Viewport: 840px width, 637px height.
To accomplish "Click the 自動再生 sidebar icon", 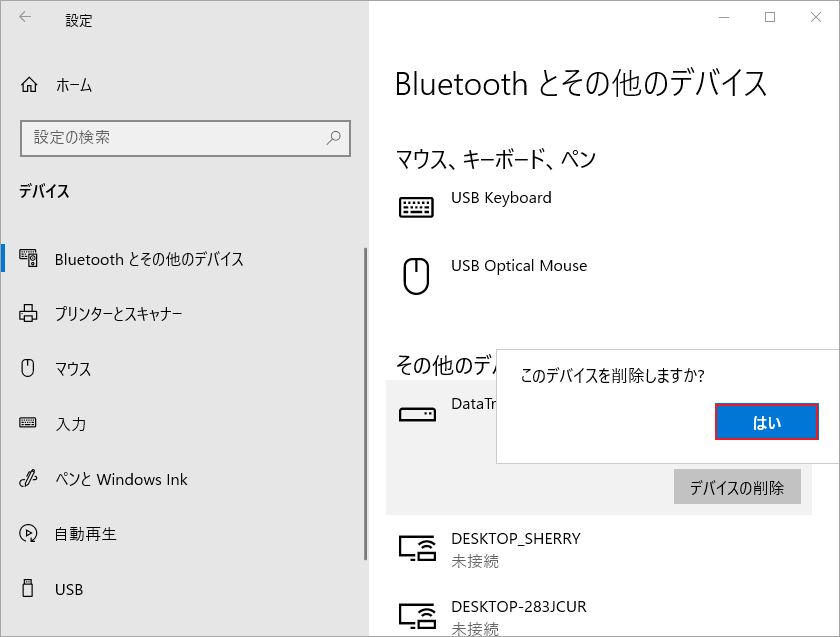I will (28, 533).
